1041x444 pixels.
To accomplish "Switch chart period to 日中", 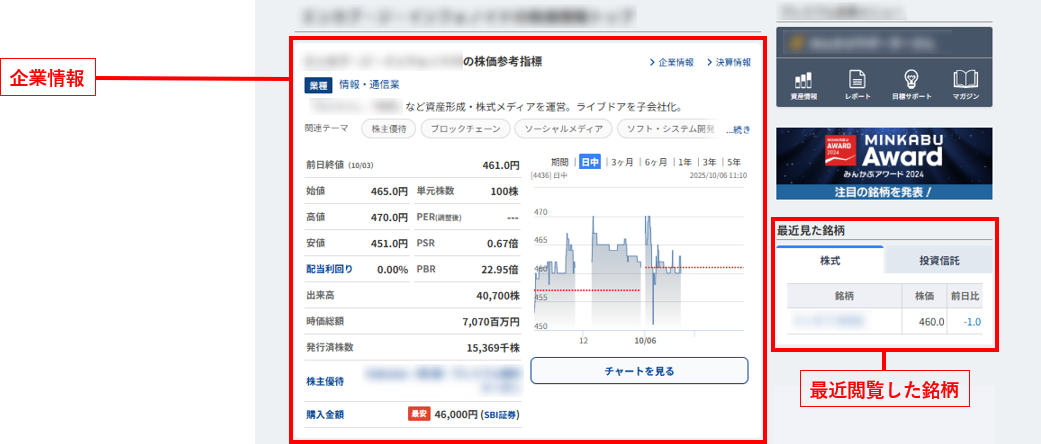I will [x=590, y=162].
